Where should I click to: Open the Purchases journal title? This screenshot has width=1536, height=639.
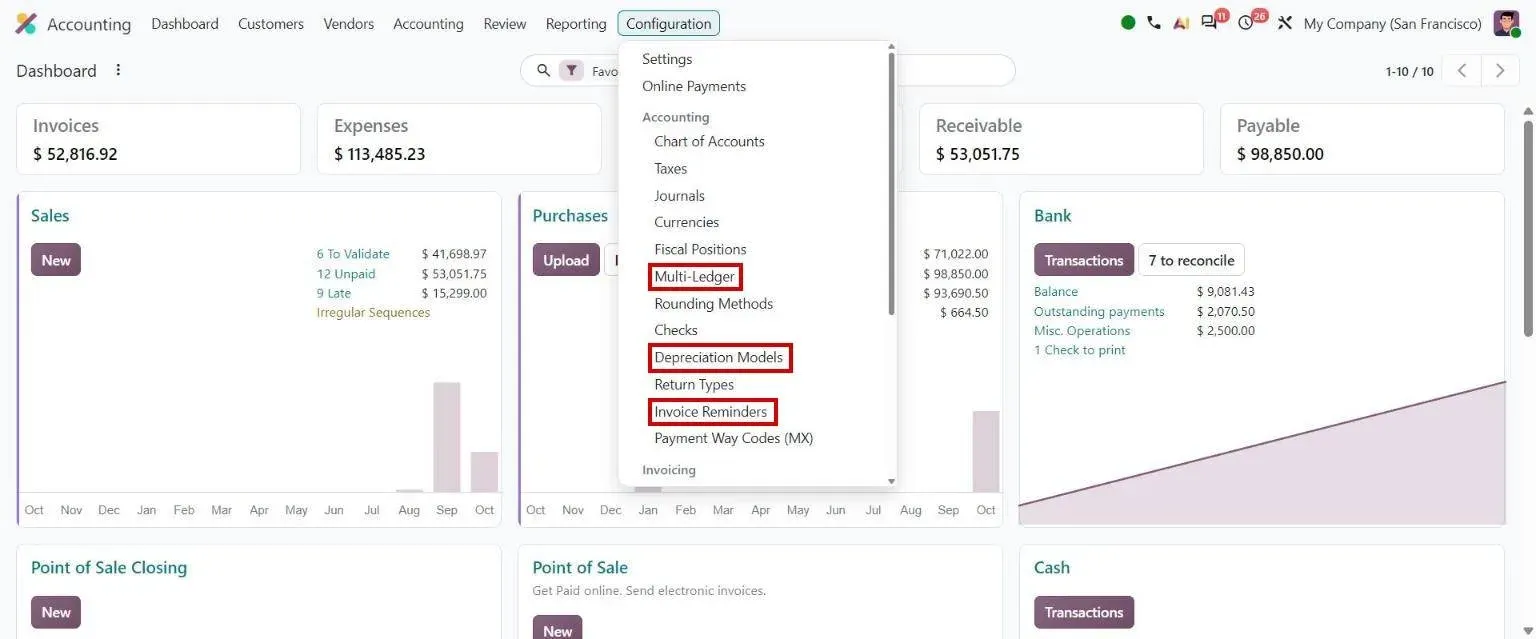570,216
